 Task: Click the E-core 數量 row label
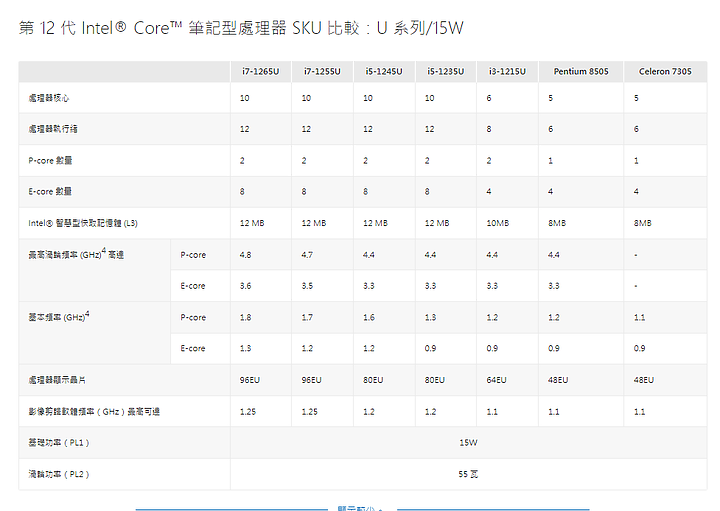click(x=50, y=191)
